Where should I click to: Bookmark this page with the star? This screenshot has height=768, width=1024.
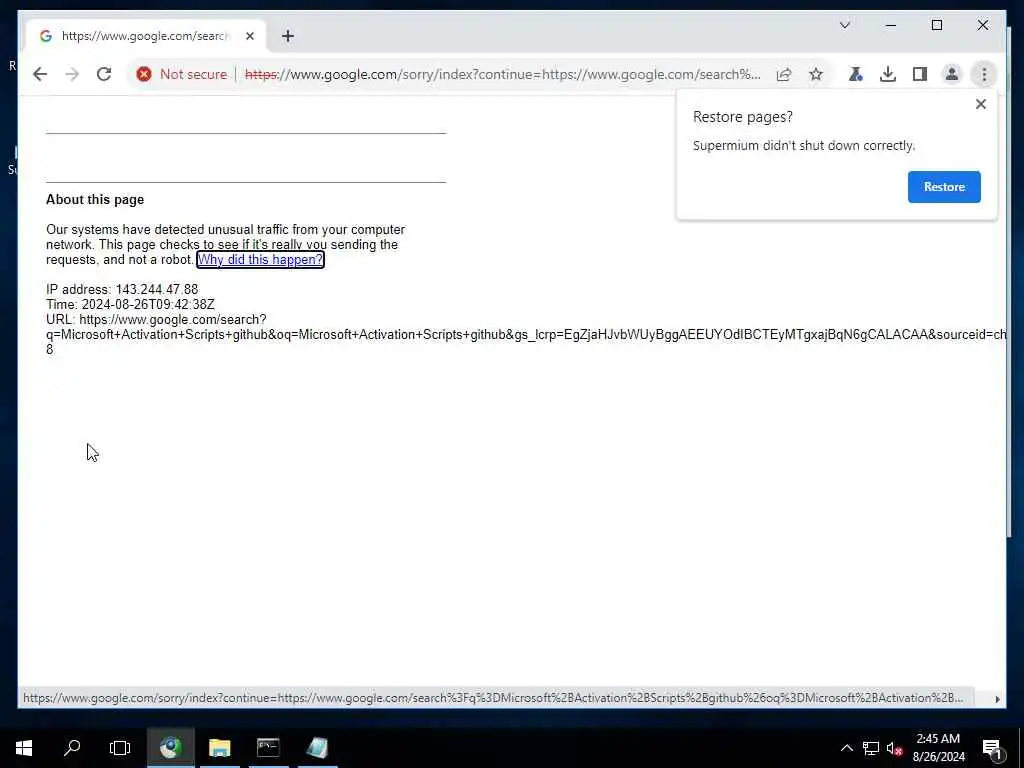point(816,74)
